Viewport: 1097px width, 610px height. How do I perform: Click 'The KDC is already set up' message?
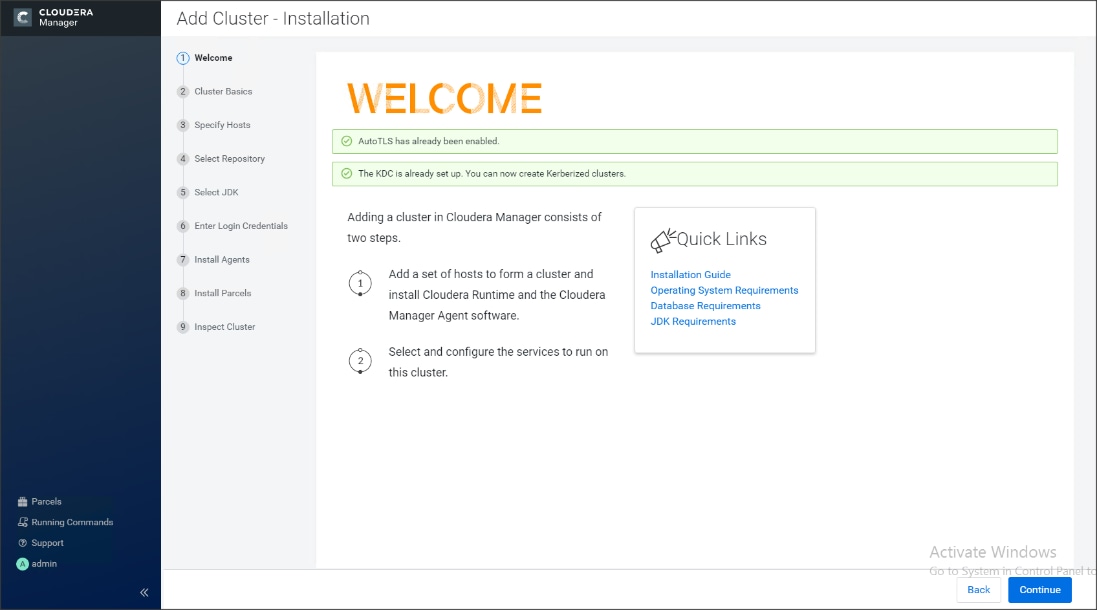tap(492, 173)
